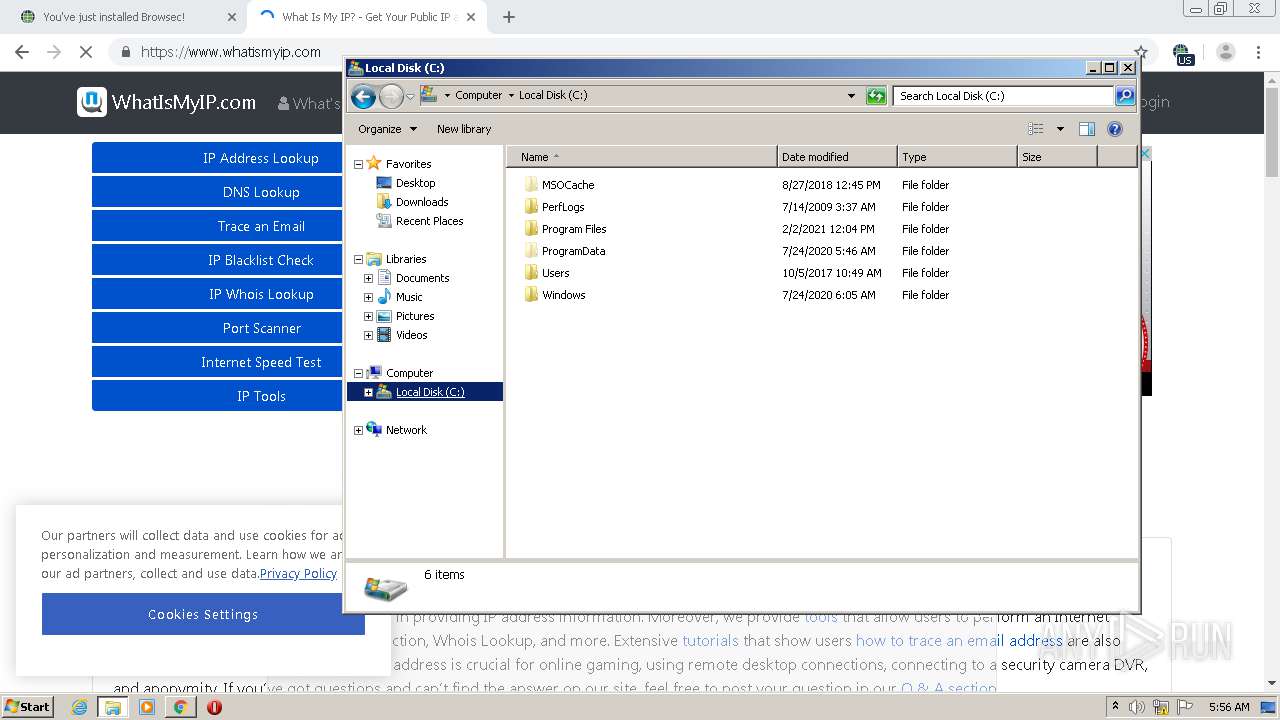The height and width of the screenshot is (720, 1280).
Task: Click the Change your view icon
Action: (x=1036, y=129)
